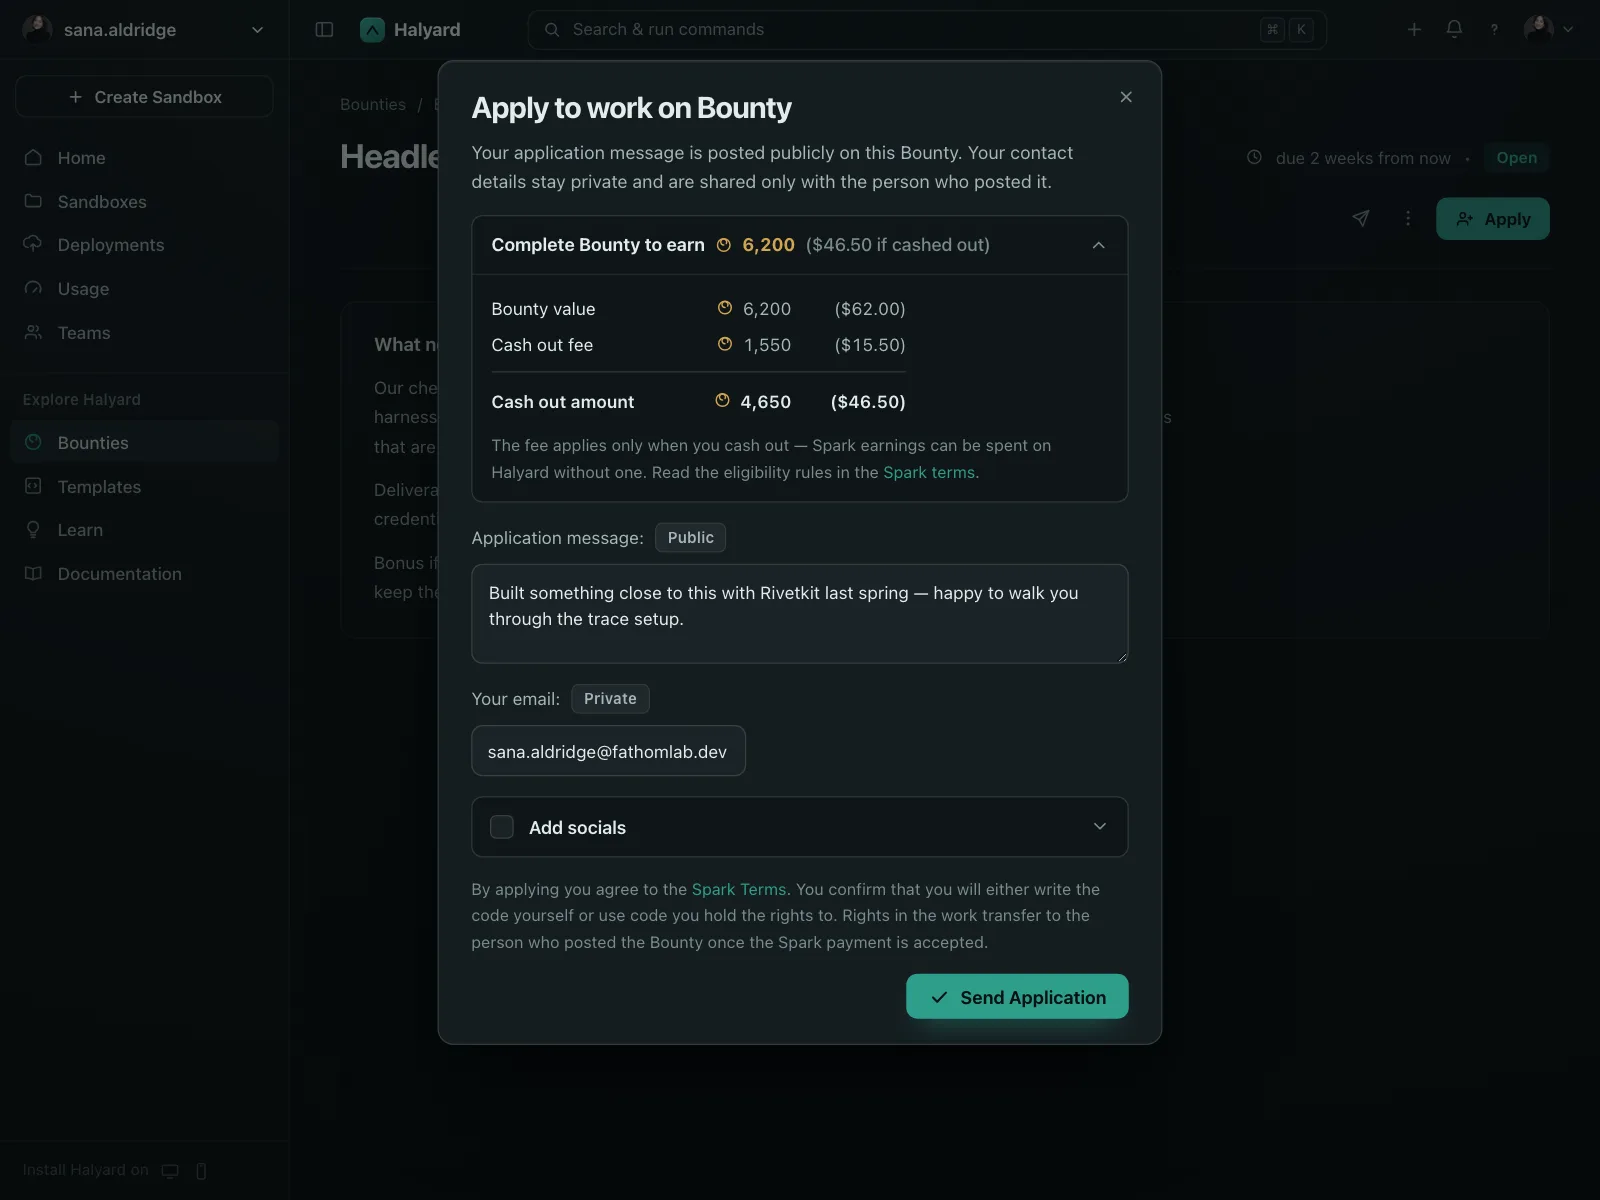The width and height of the screenshot is (1600, 1200).
Task: Open the help question mark icon
Action: [x=1494, y=30]
